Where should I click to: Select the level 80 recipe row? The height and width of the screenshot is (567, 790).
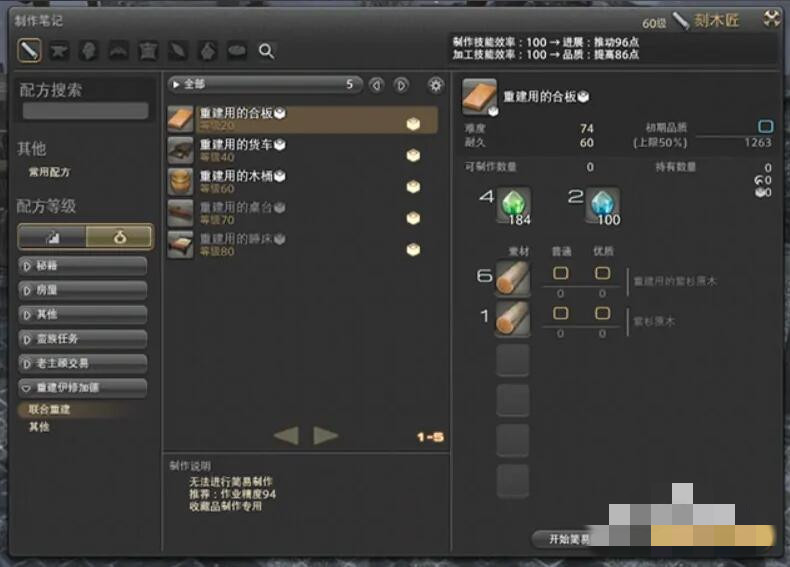(303, 244)
